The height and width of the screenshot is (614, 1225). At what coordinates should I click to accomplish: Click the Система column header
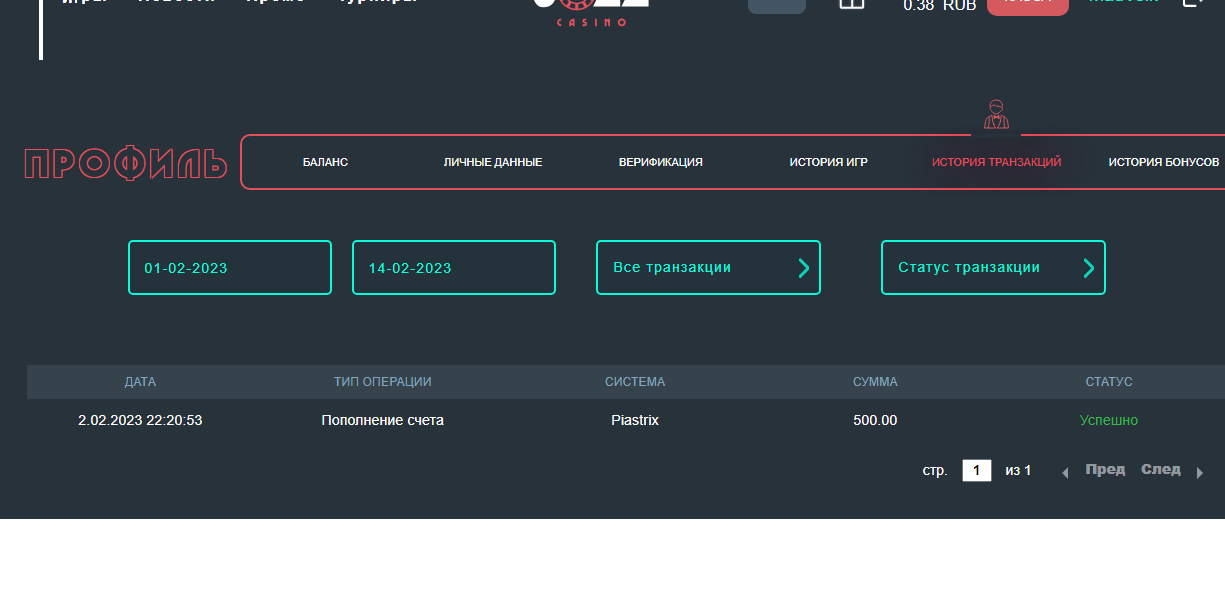[635, 382]
